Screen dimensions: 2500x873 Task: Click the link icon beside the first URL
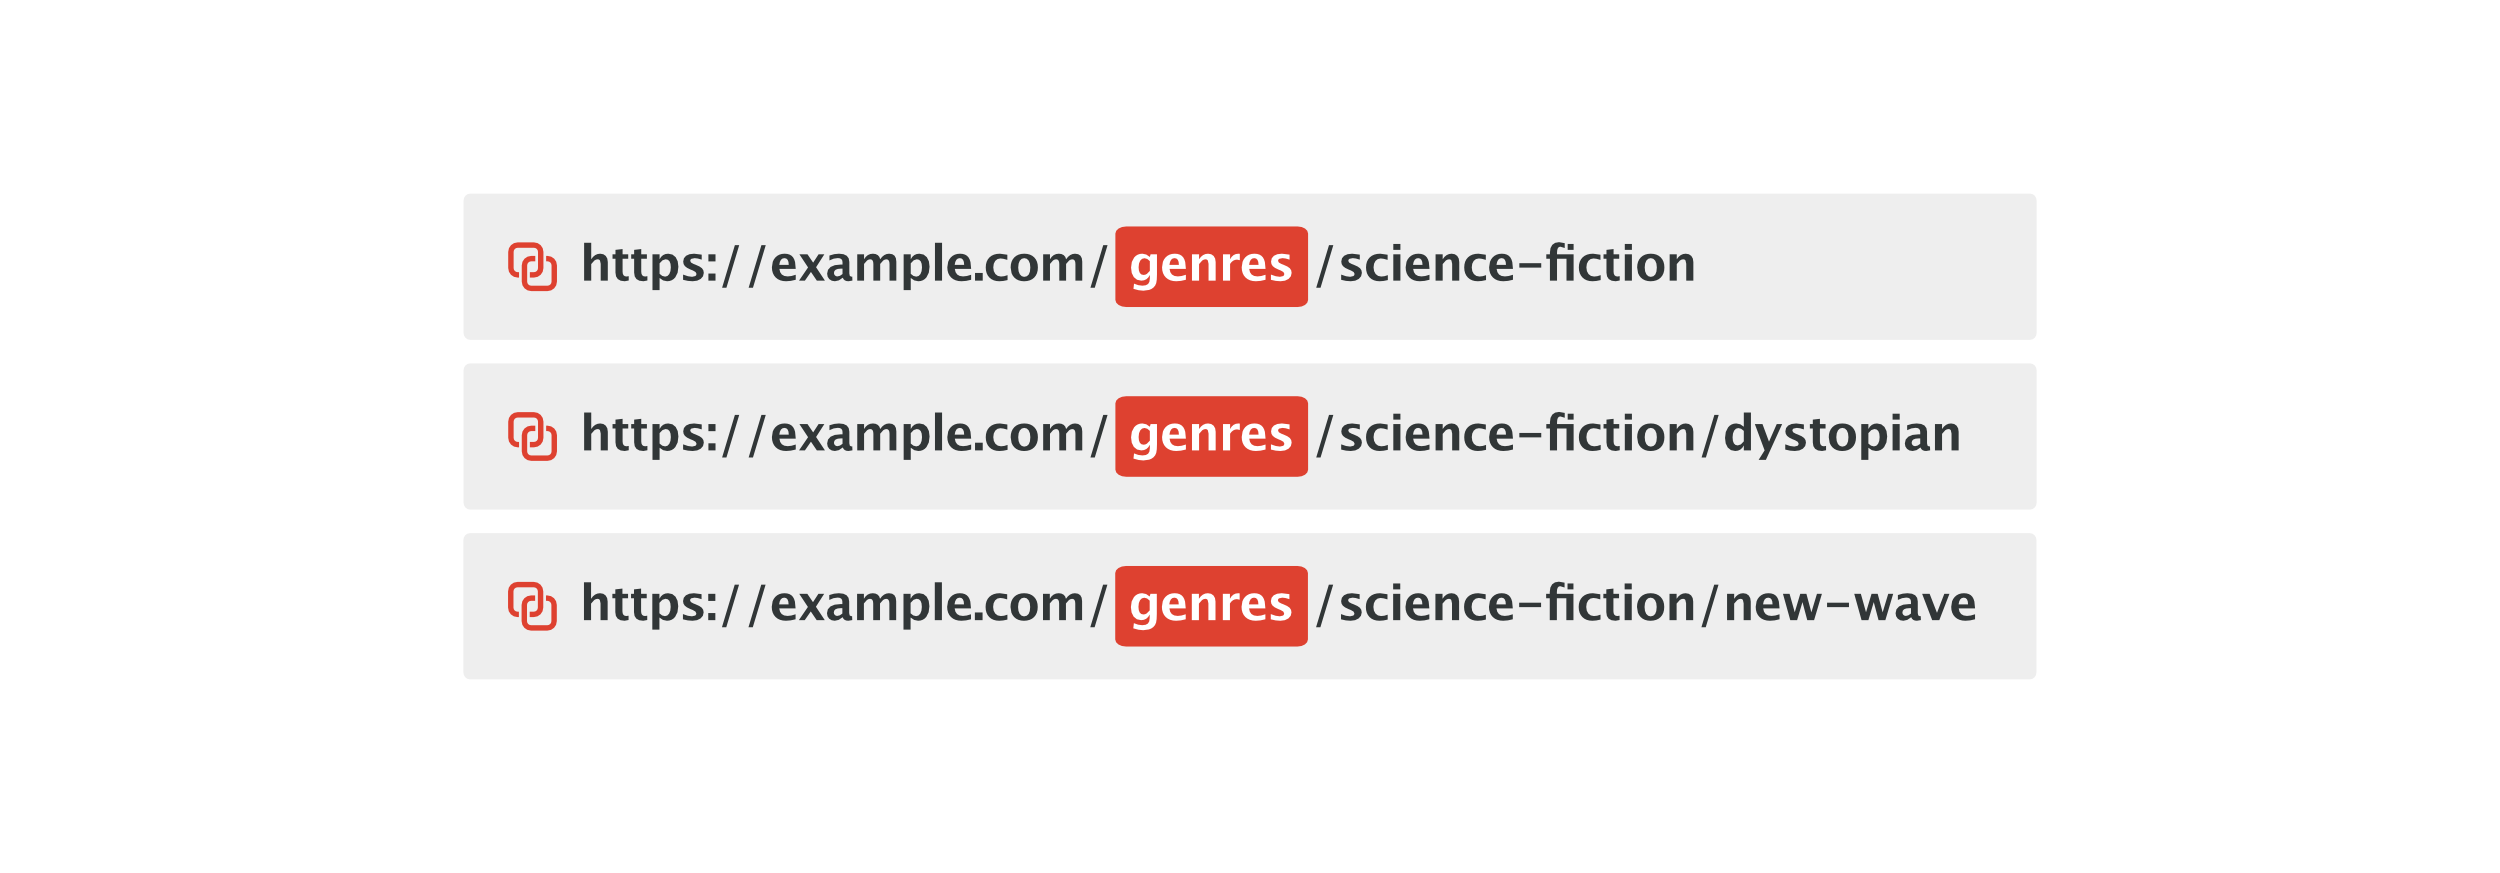[532, 267]
